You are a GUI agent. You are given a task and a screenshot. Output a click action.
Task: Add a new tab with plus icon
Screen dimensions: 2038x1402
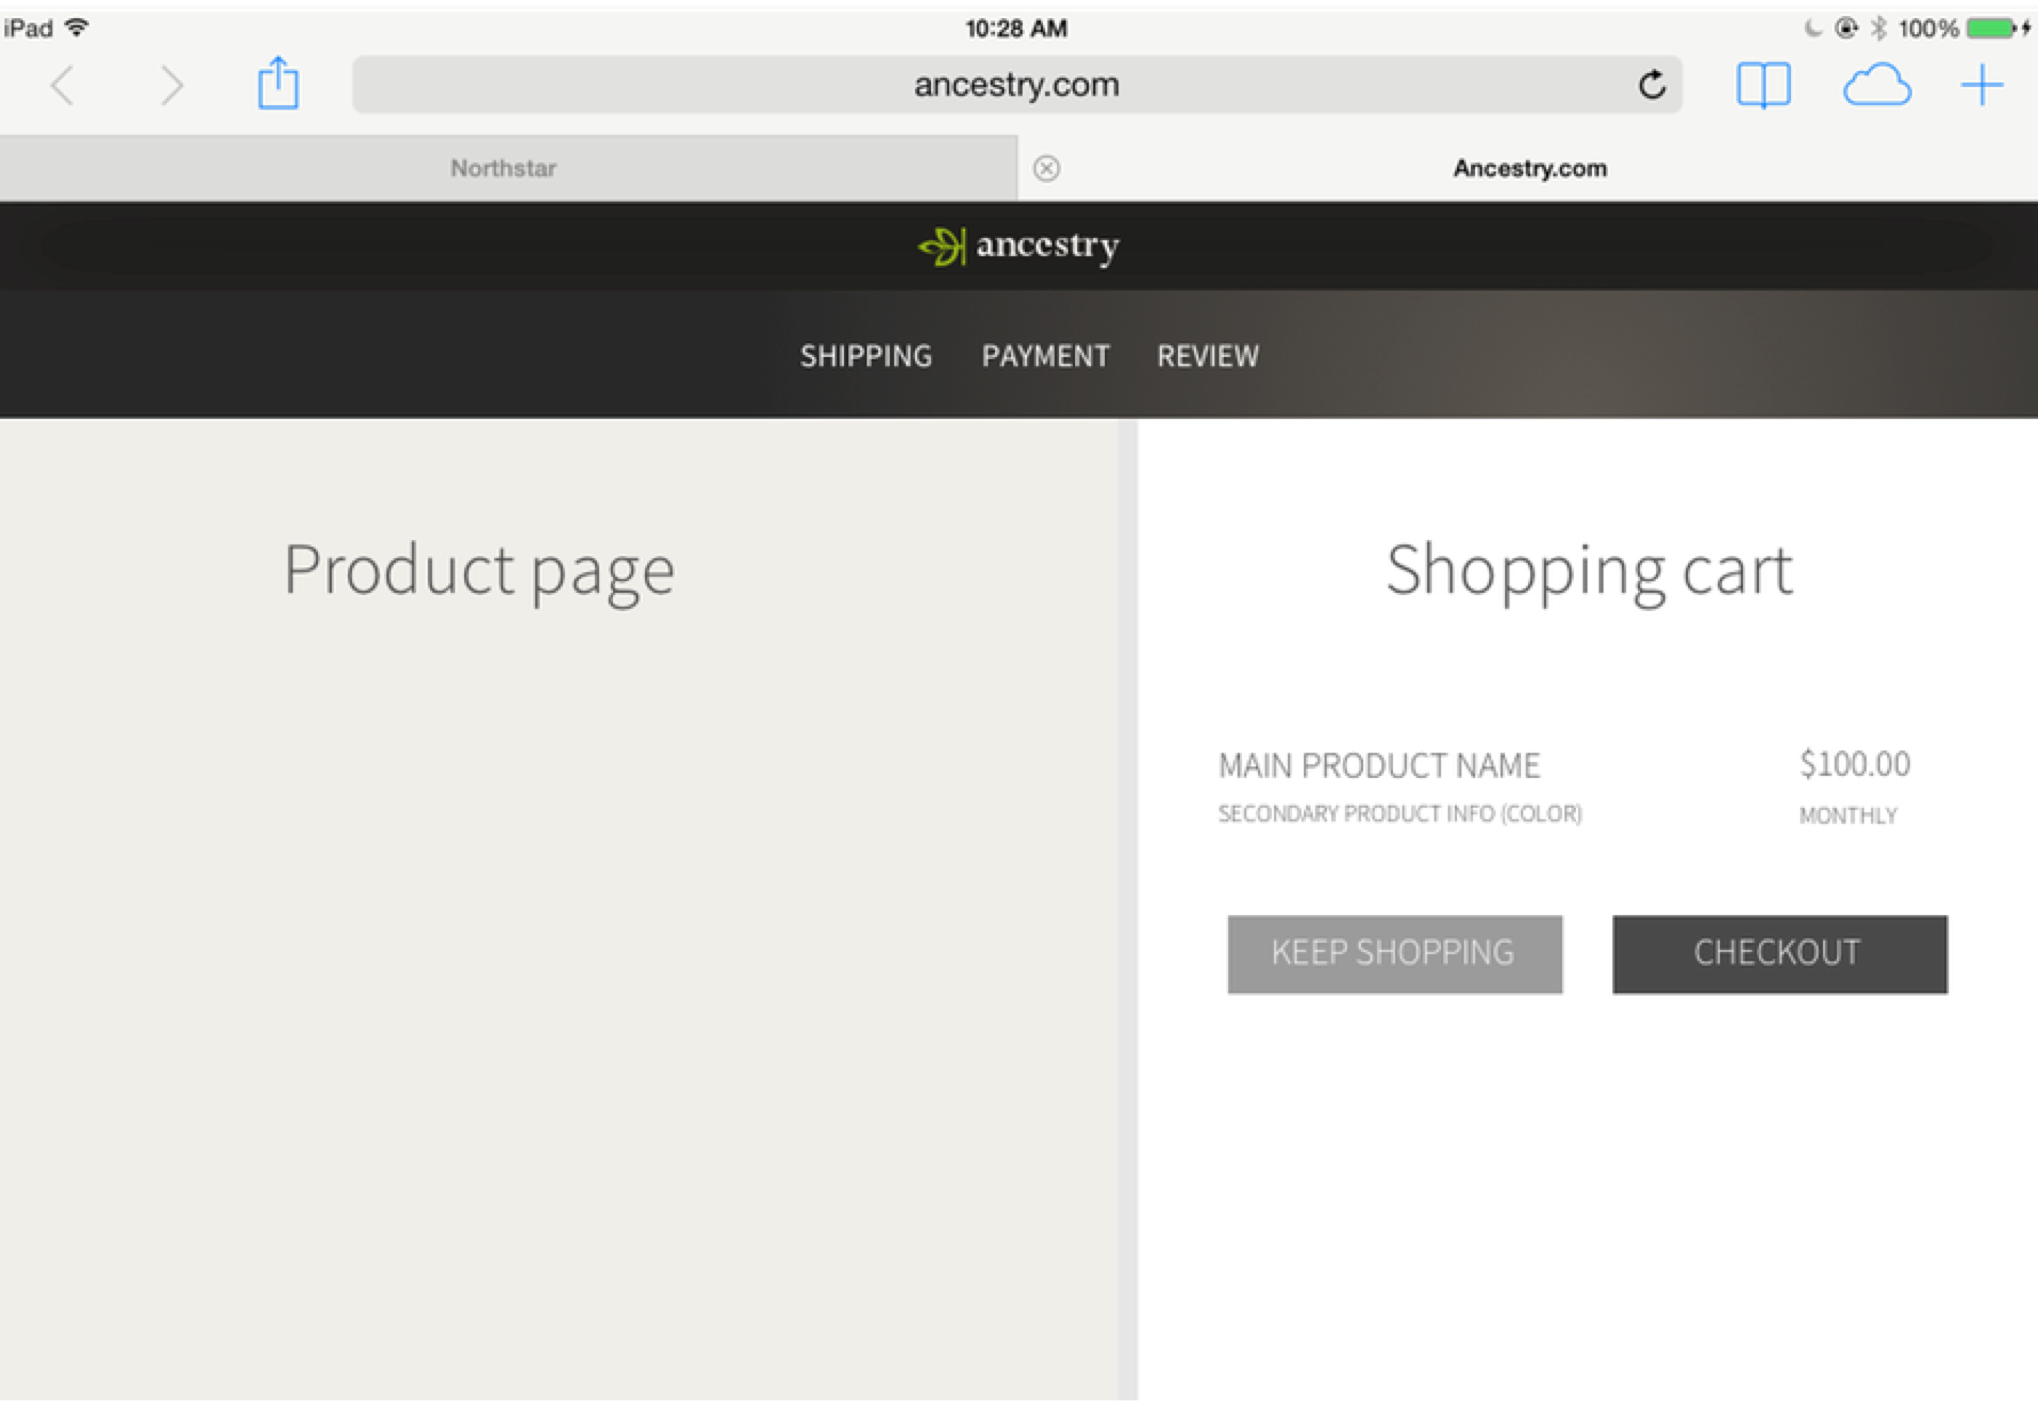click(1981, 85)
